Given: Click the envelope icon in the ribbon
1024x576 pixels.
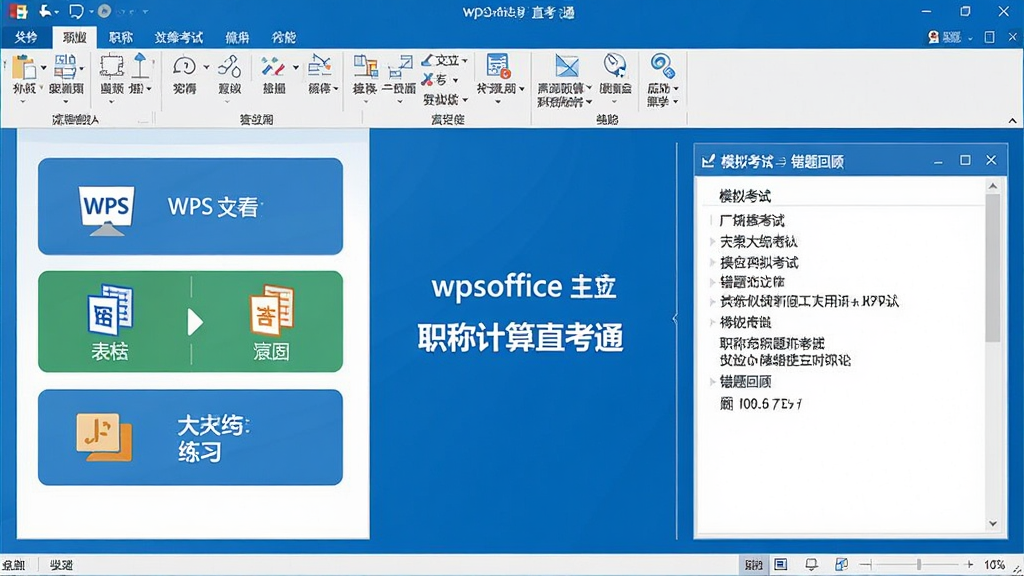Looking at the screenshot, I should 566,67.
